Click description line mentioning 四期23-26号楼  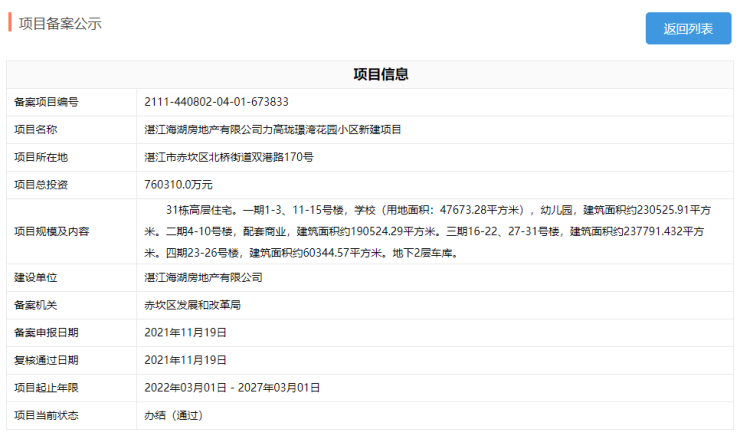coord(301,253)
